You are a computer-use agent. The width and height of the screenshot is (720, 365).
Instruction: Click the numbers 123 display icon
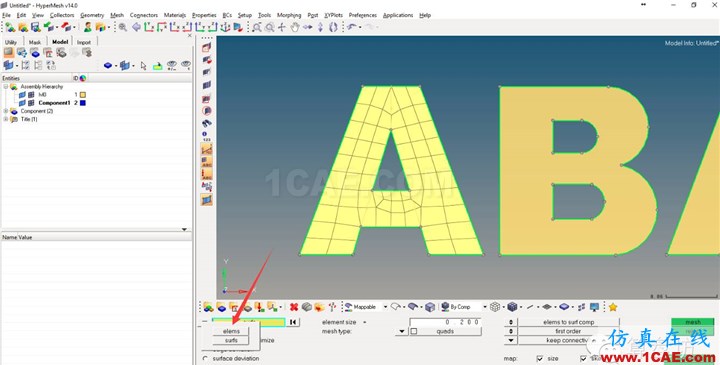point(206,136)
